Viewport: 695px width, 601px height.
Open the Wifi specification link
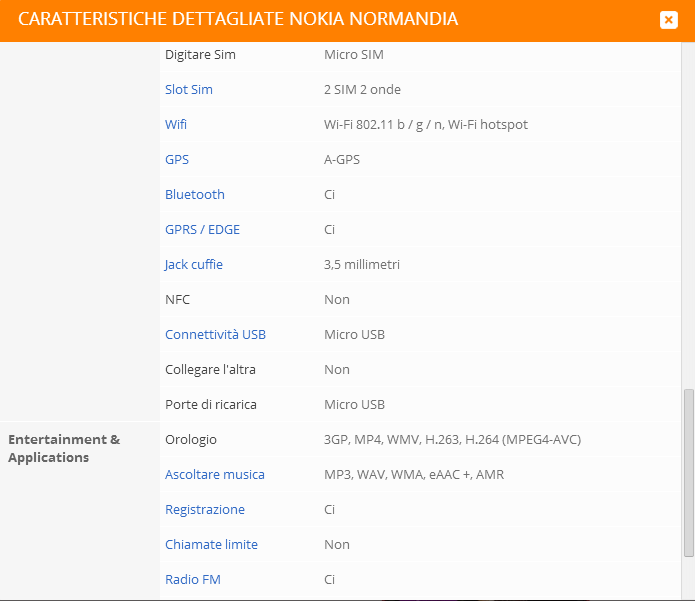coord(176,125)
